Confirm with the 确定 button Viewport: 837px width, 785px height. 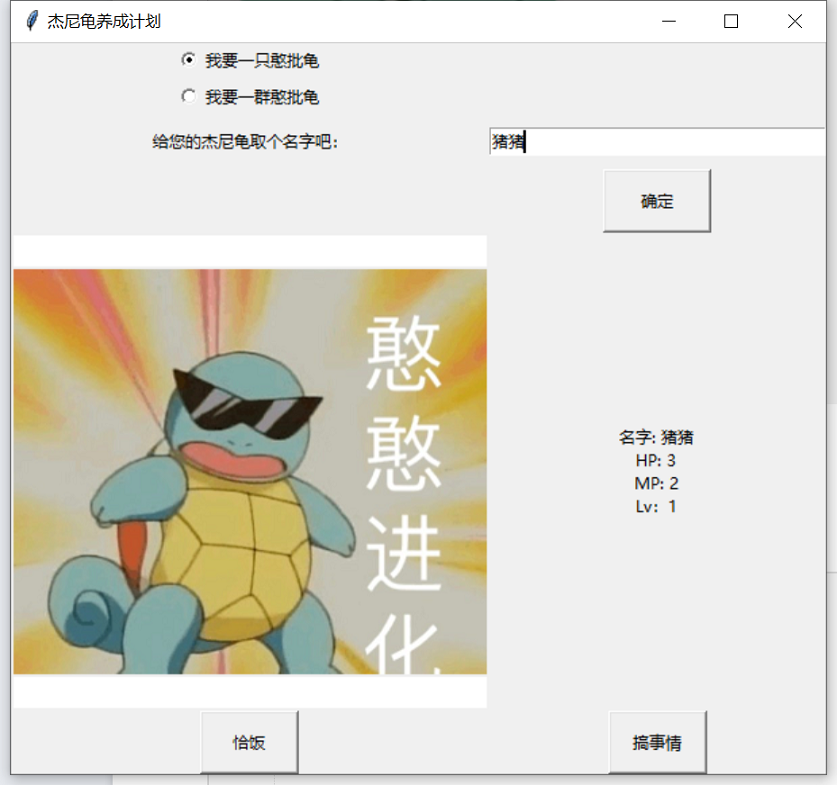(x=657, y=201)
